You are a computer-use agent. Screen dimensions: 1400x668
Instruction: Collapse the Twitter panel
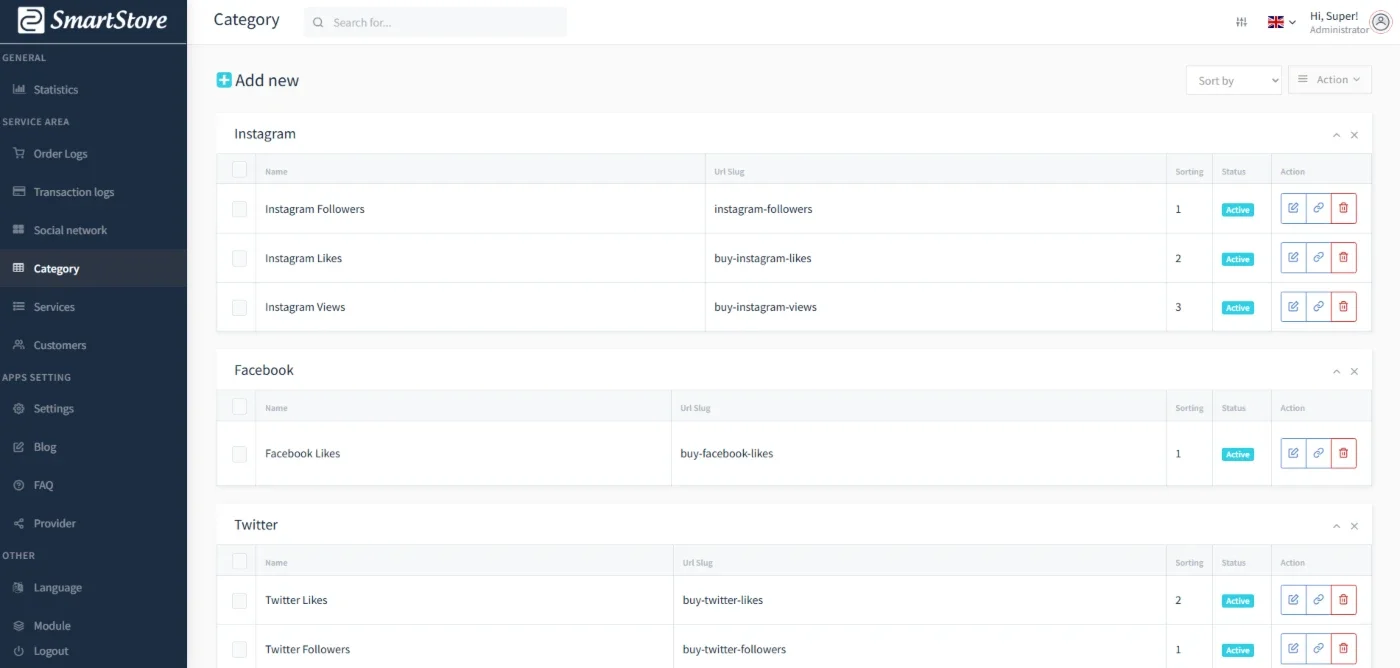[1336, 526]
